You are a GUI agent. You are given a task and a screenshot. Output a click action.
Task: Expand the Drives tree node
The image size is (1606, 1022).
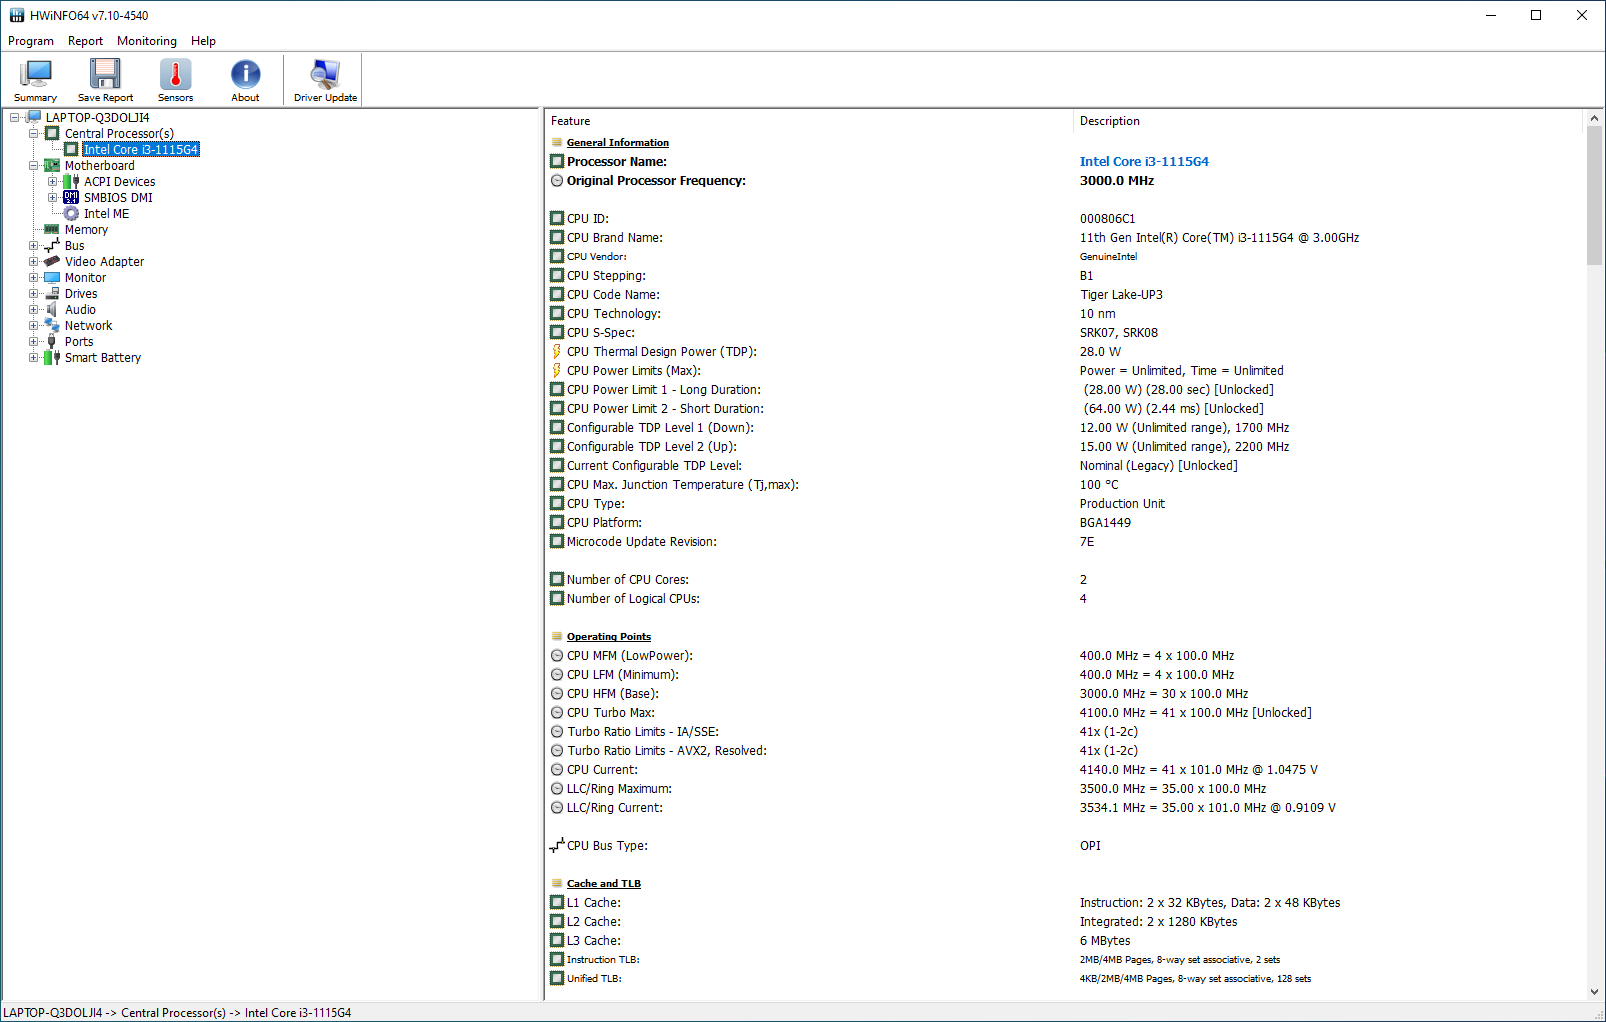click(34, 294)
